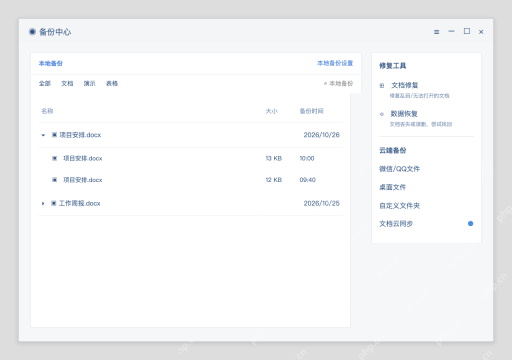Click the 文档修复 tool icon
Image resolution: width=512 pixels, height=360 pixels.
tap(382, 86)
